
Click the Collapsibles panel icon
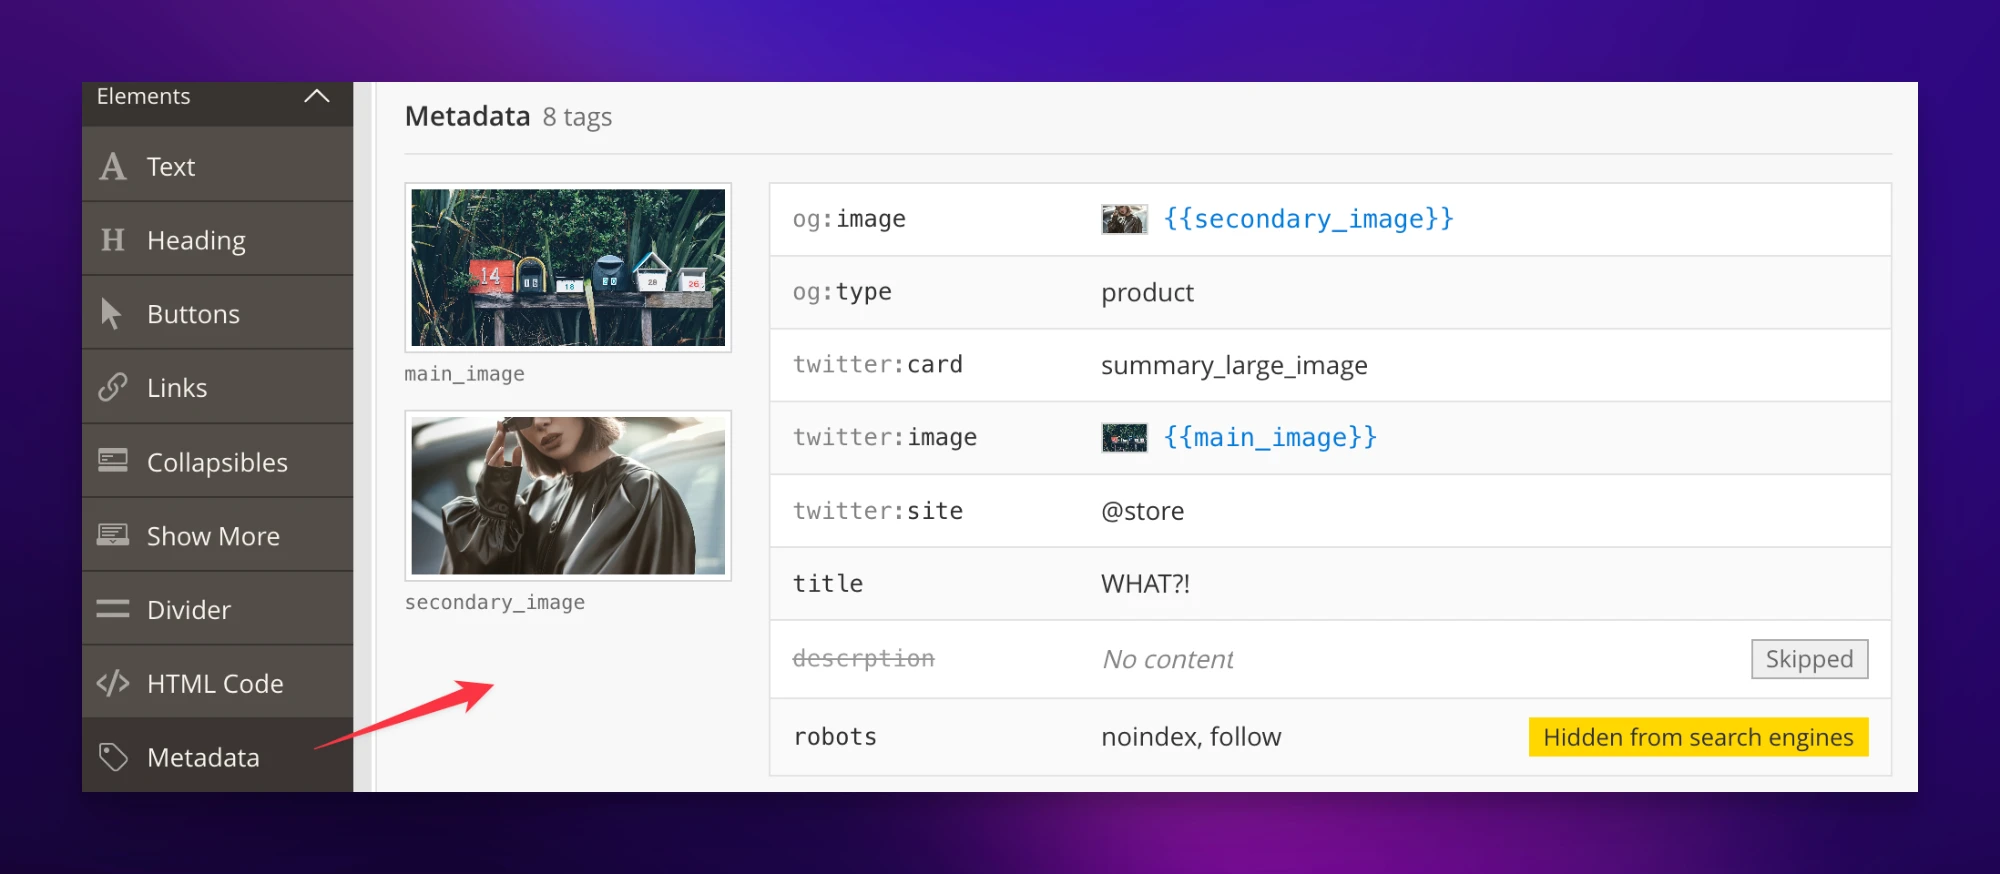(x=113, y=460)
